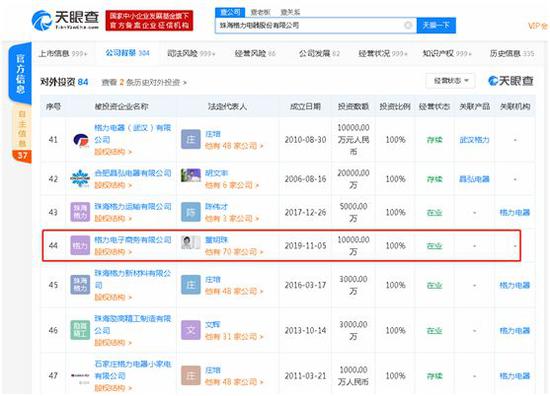Image resolution: width=550 pixels, height=396 pixels.
Task: Click the 合肥晶弘电器 snowflake logo
Action: click(x=80, y=179)
